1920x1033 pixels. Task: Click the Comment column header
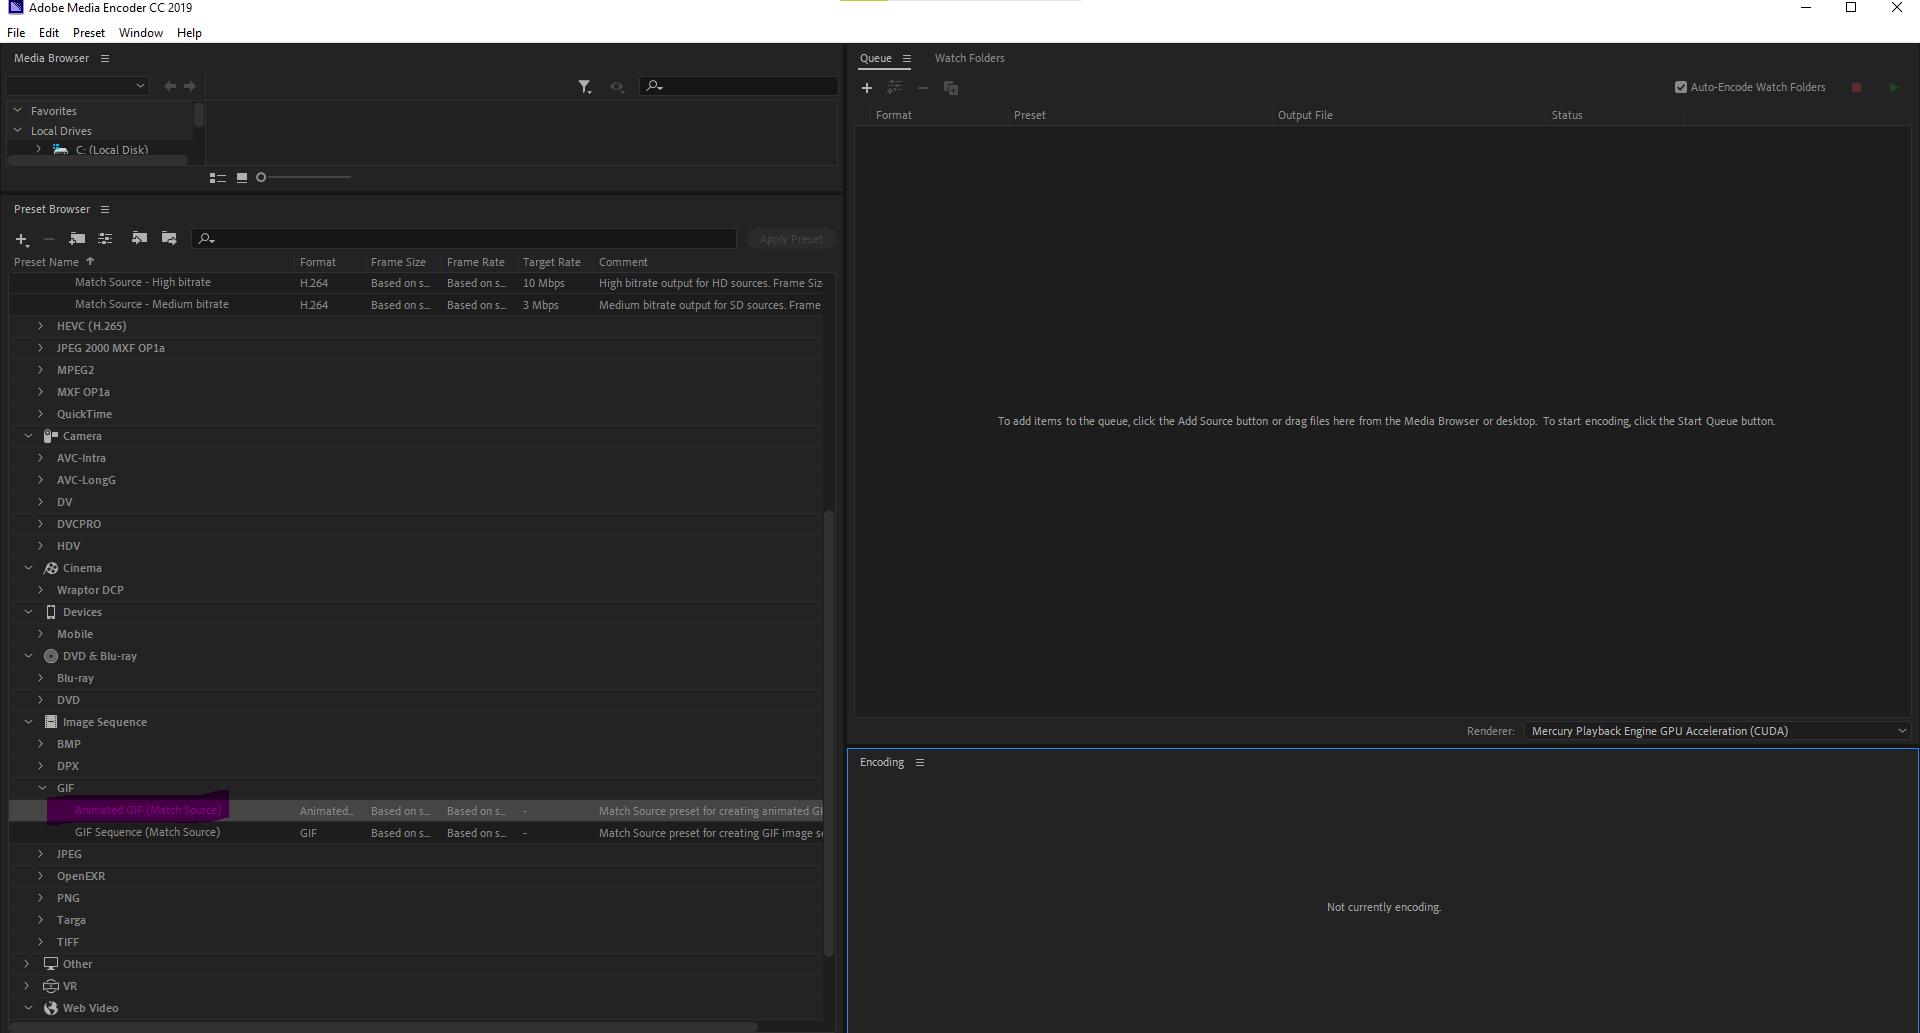click(623, 262)
